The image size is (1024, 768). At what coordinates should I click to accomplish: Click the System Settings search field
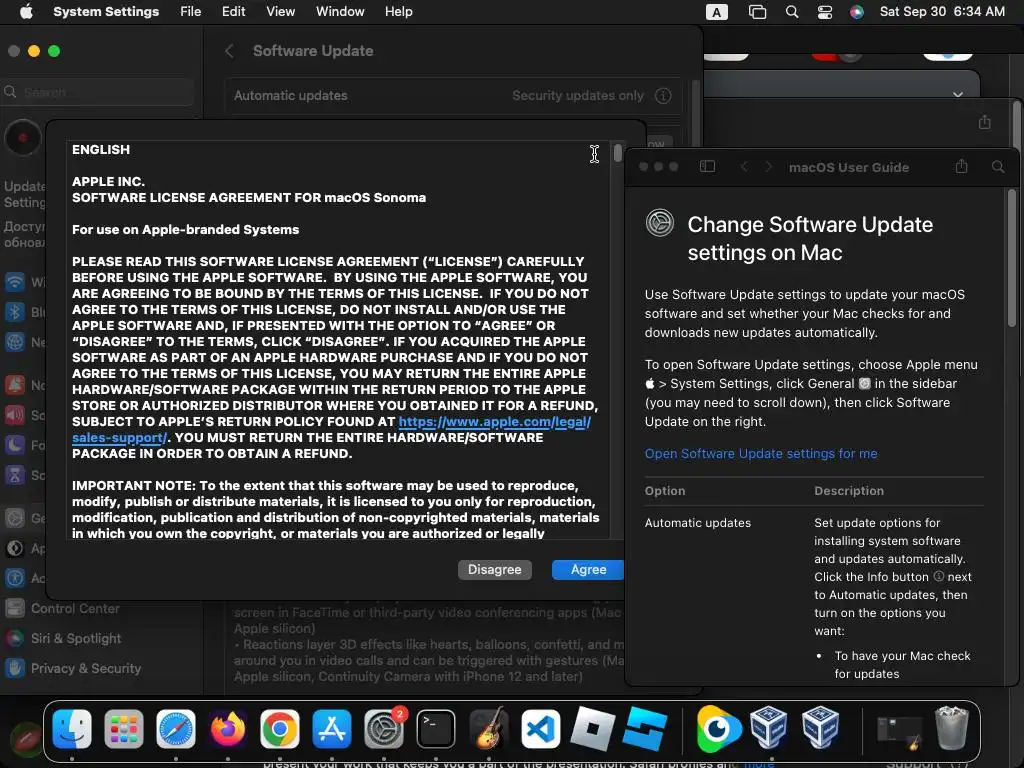pyautogui.click(x=98, y=92)
